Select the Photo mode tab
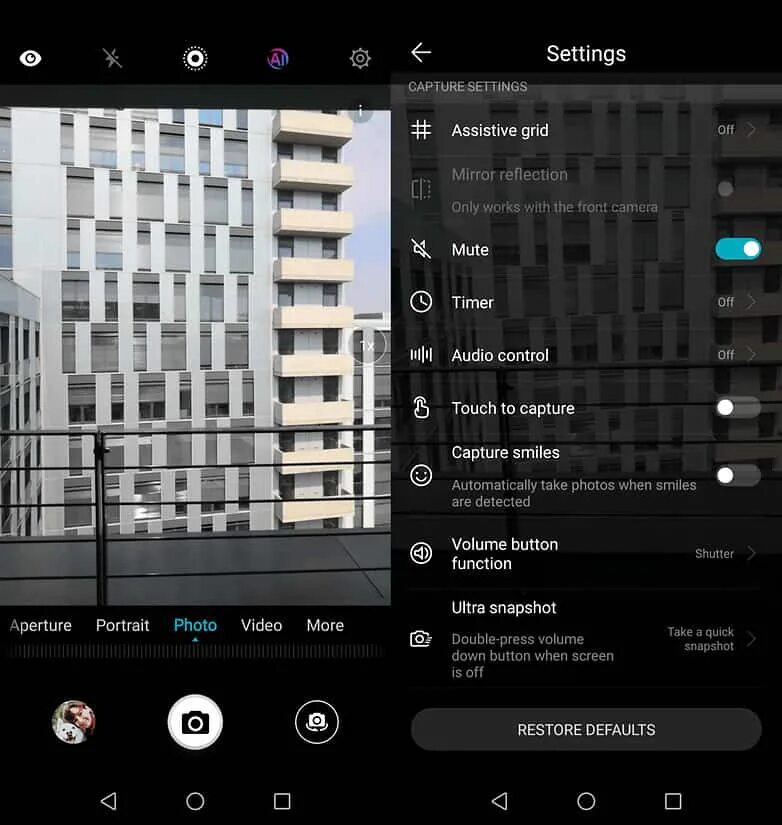The height and width of the screenshot is (825, 782). (195, 625)
